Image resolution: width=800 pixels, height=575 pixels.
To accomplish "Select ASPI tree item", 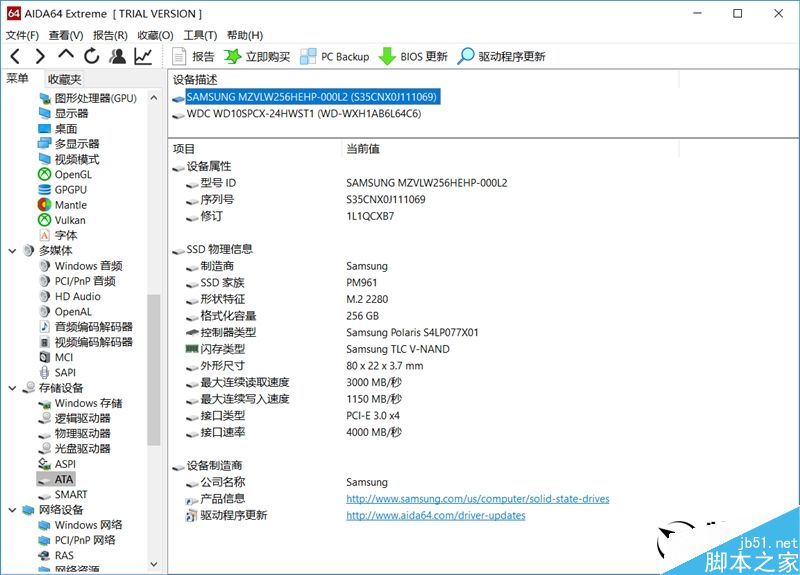I will coord(57,464).
